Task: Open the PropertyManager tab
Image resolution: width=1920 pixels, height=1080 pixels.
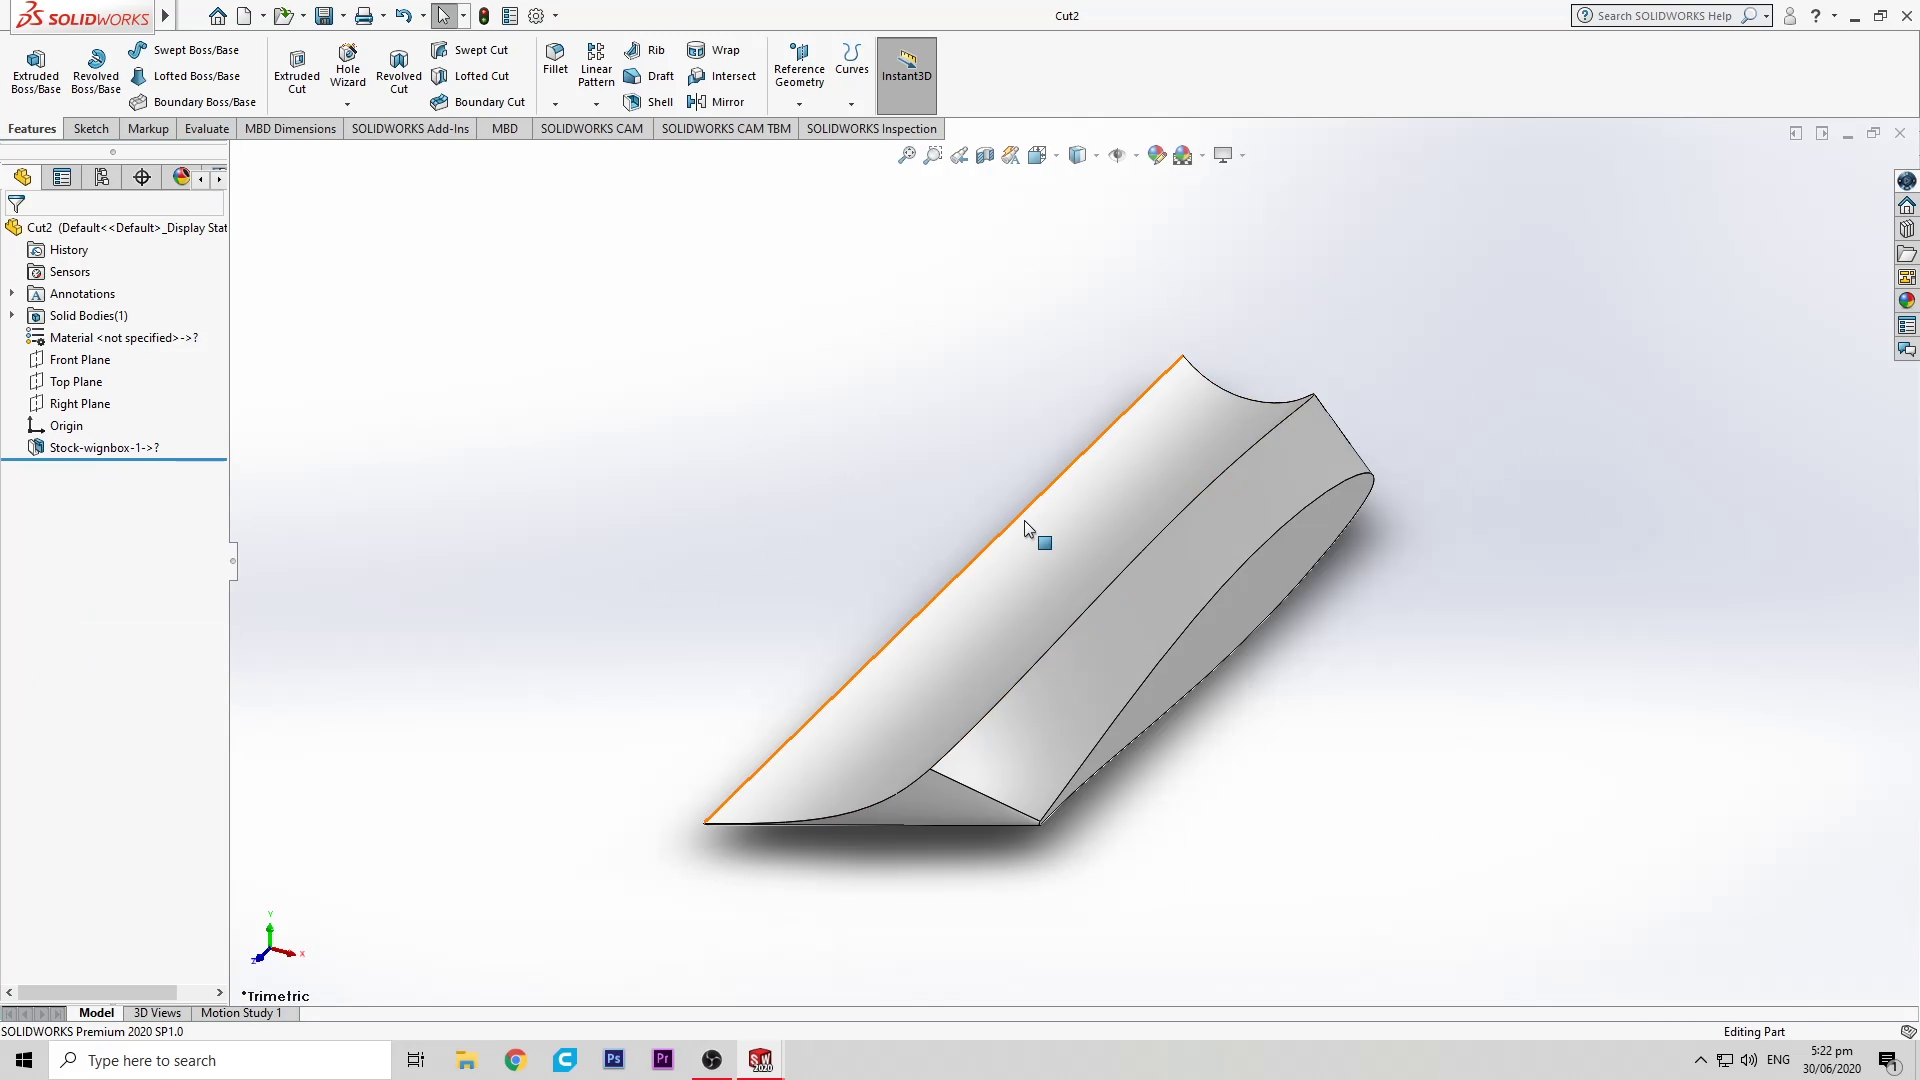Action: [62, 177]
